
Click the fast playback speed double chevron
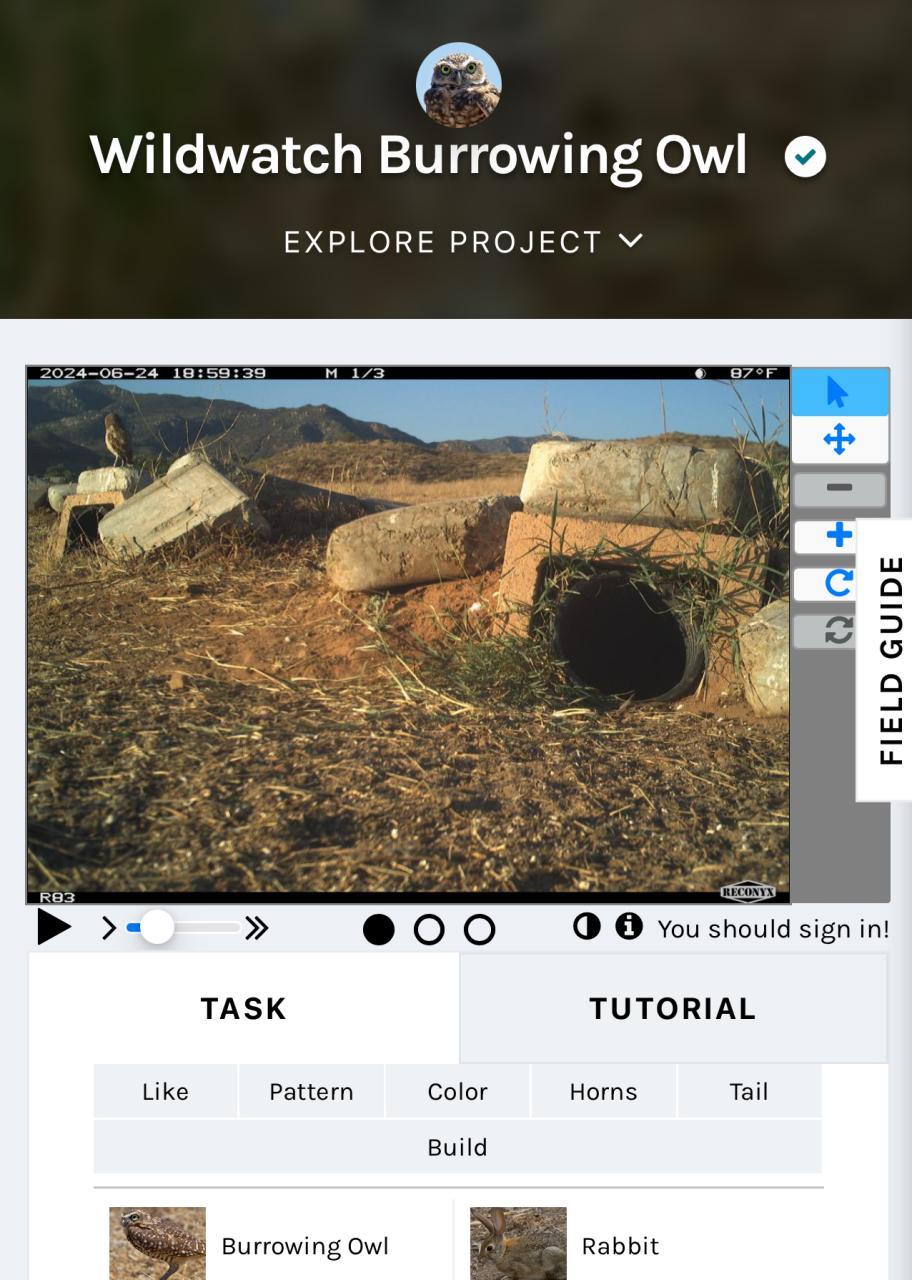257,929
